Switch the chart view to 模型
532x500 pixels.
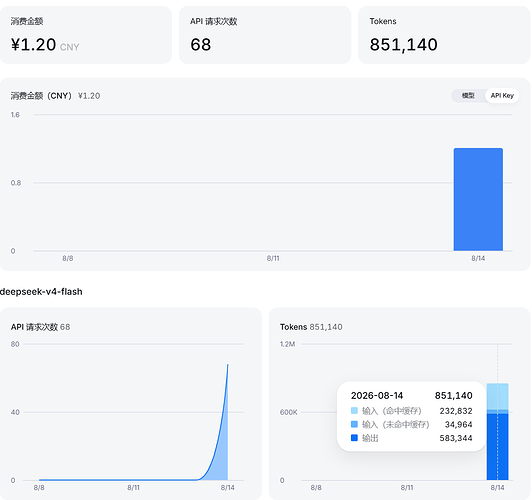pyautogui.click(x=468, y=96)
